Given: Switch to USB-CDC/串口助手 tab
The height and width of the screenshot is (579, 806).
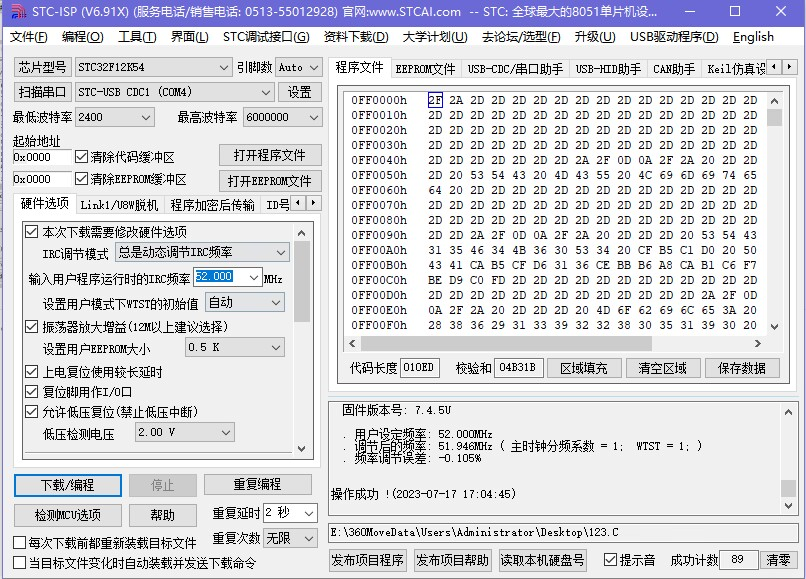Looking at the screenshot, I should [x=515, y=69].
